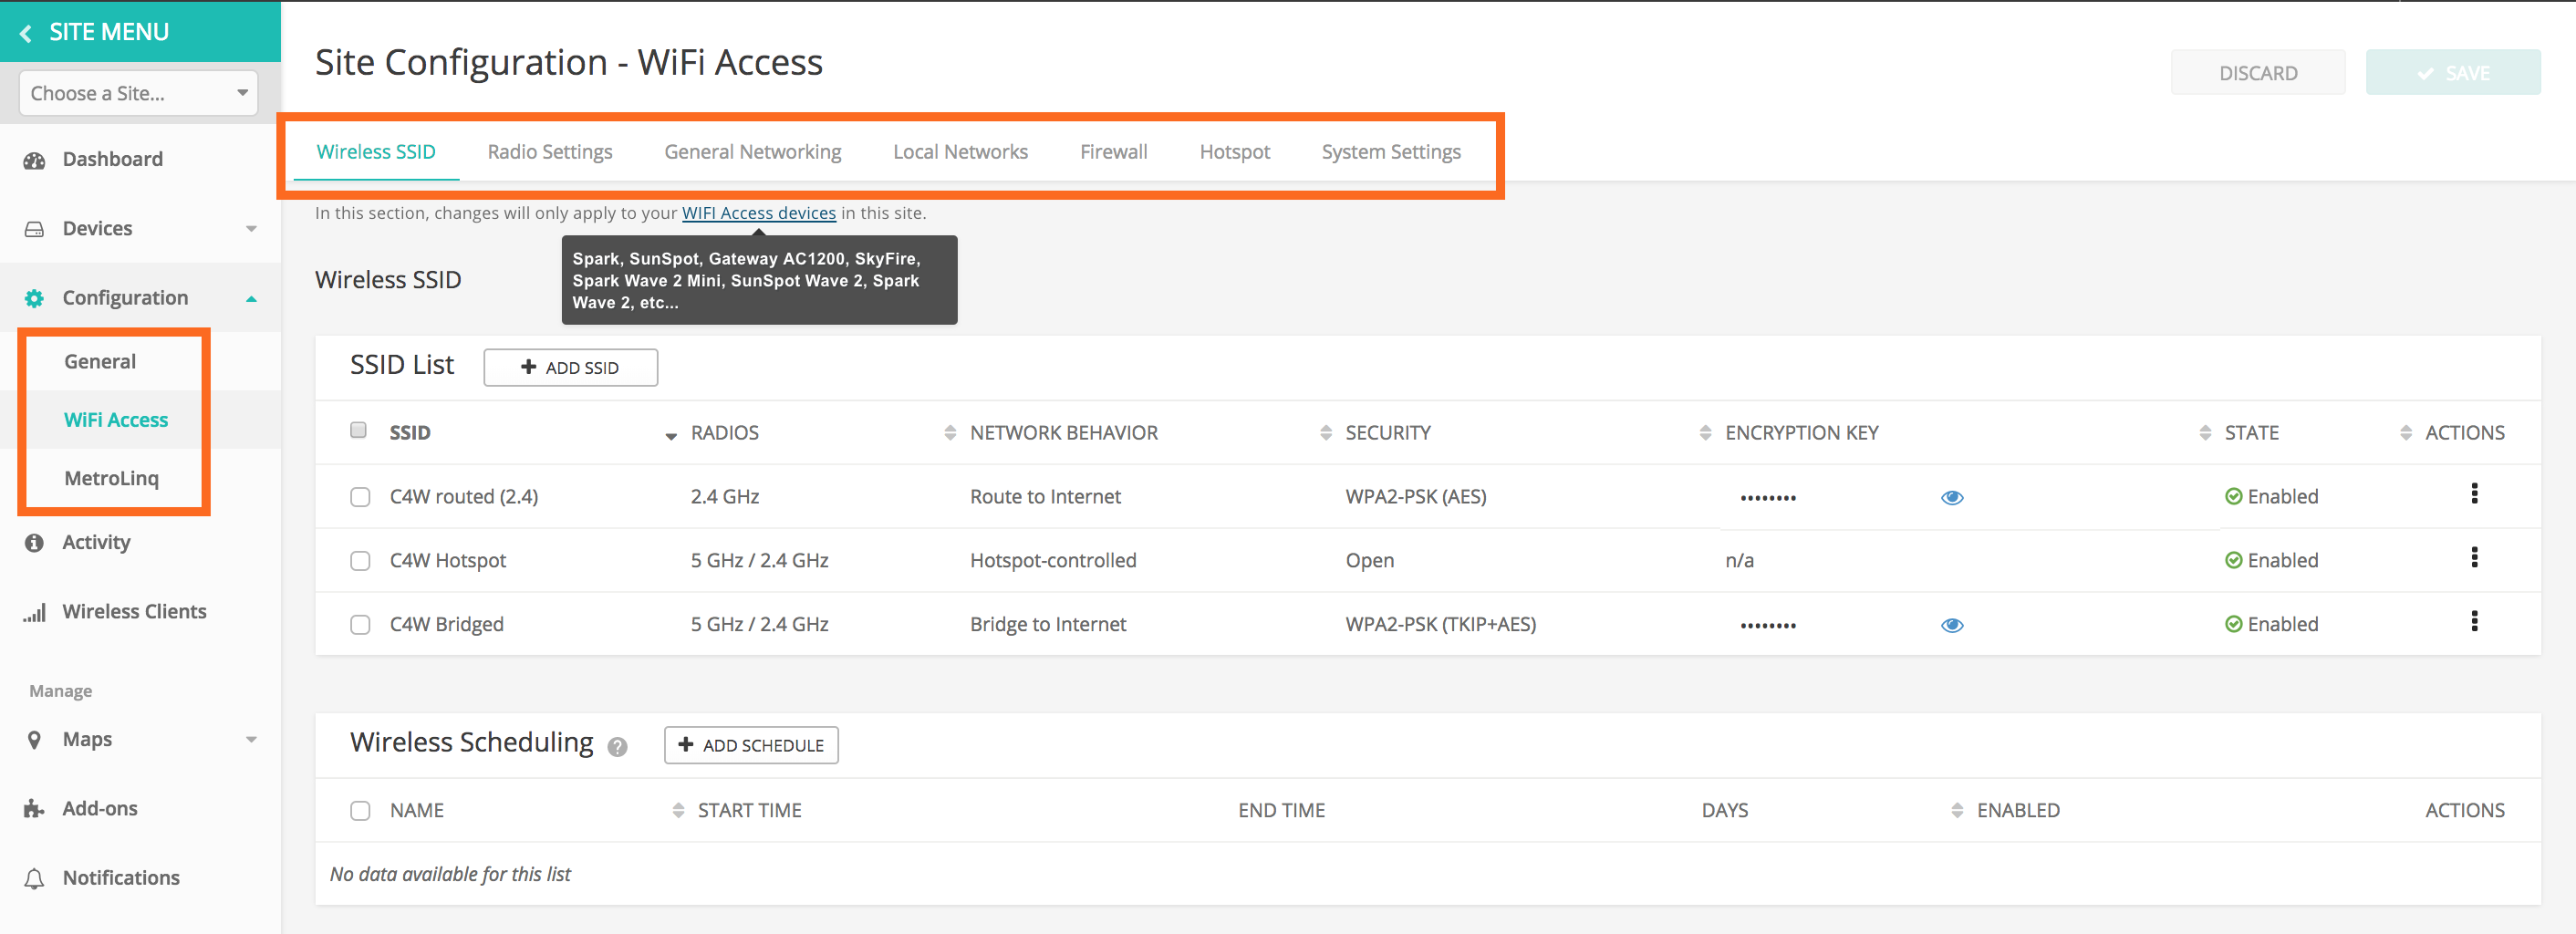Collapse the Configuration menu chevron
The image size is (2576, 934).
pos(252,297)
